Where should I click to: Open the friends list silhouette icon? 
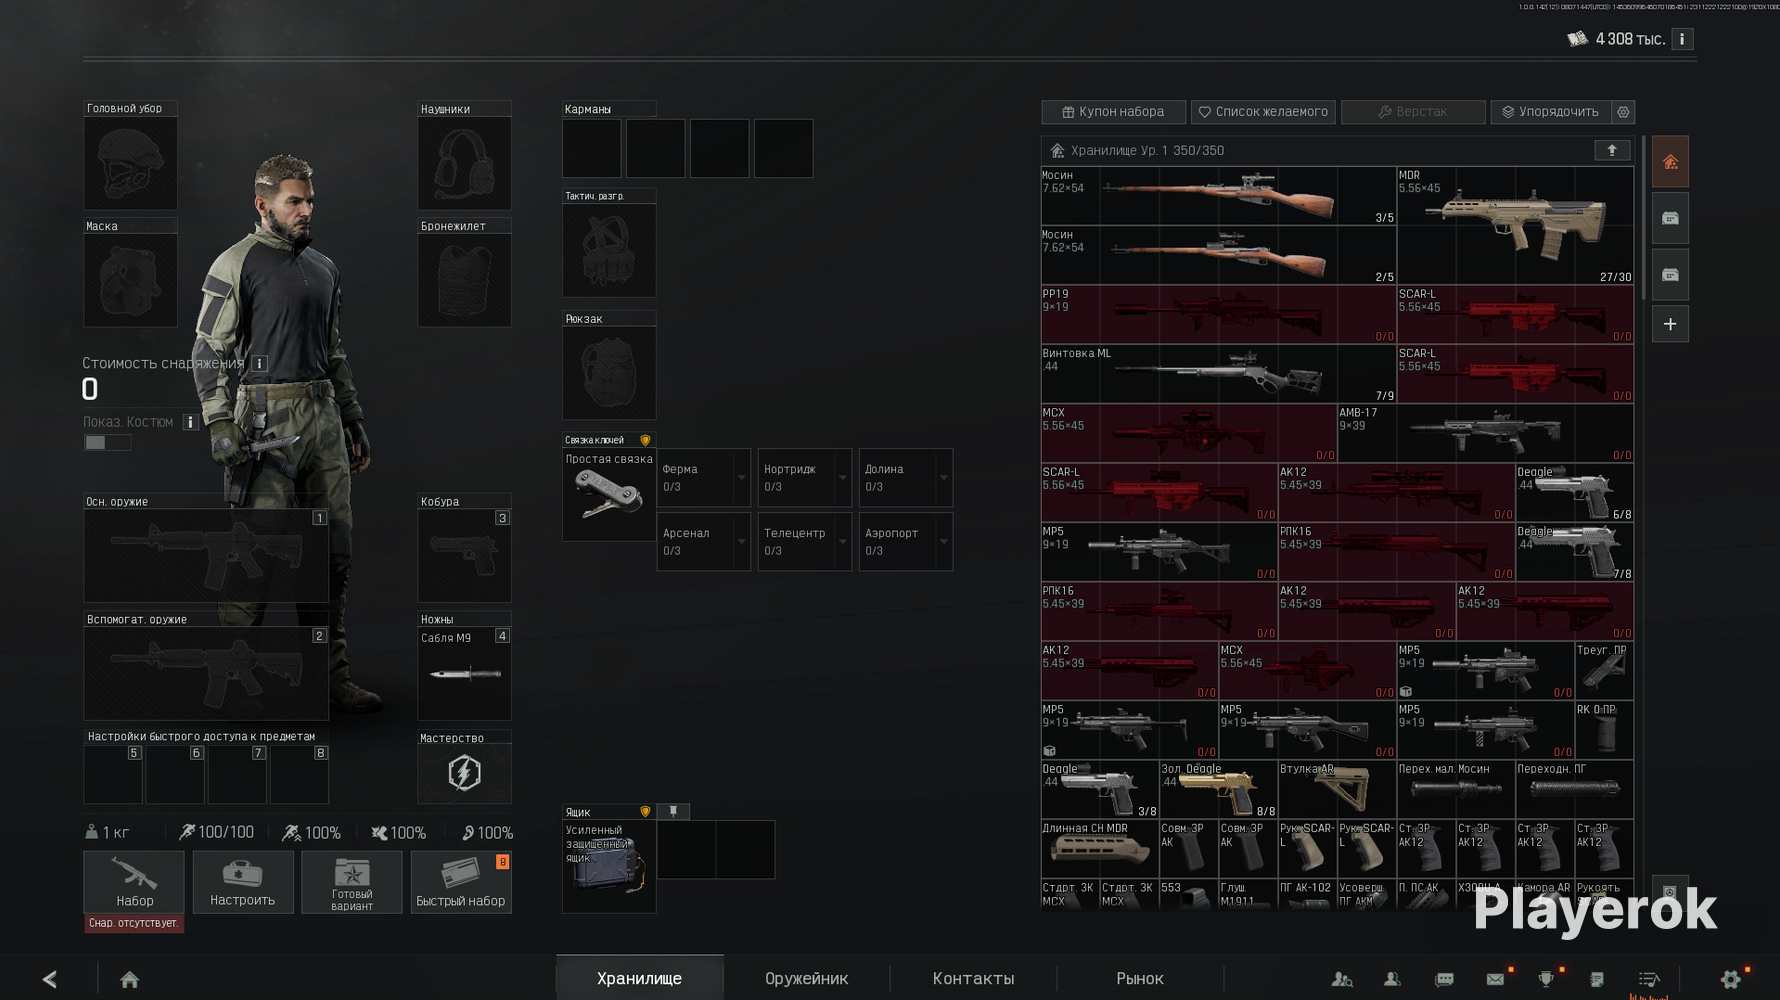pos(1392,979)
